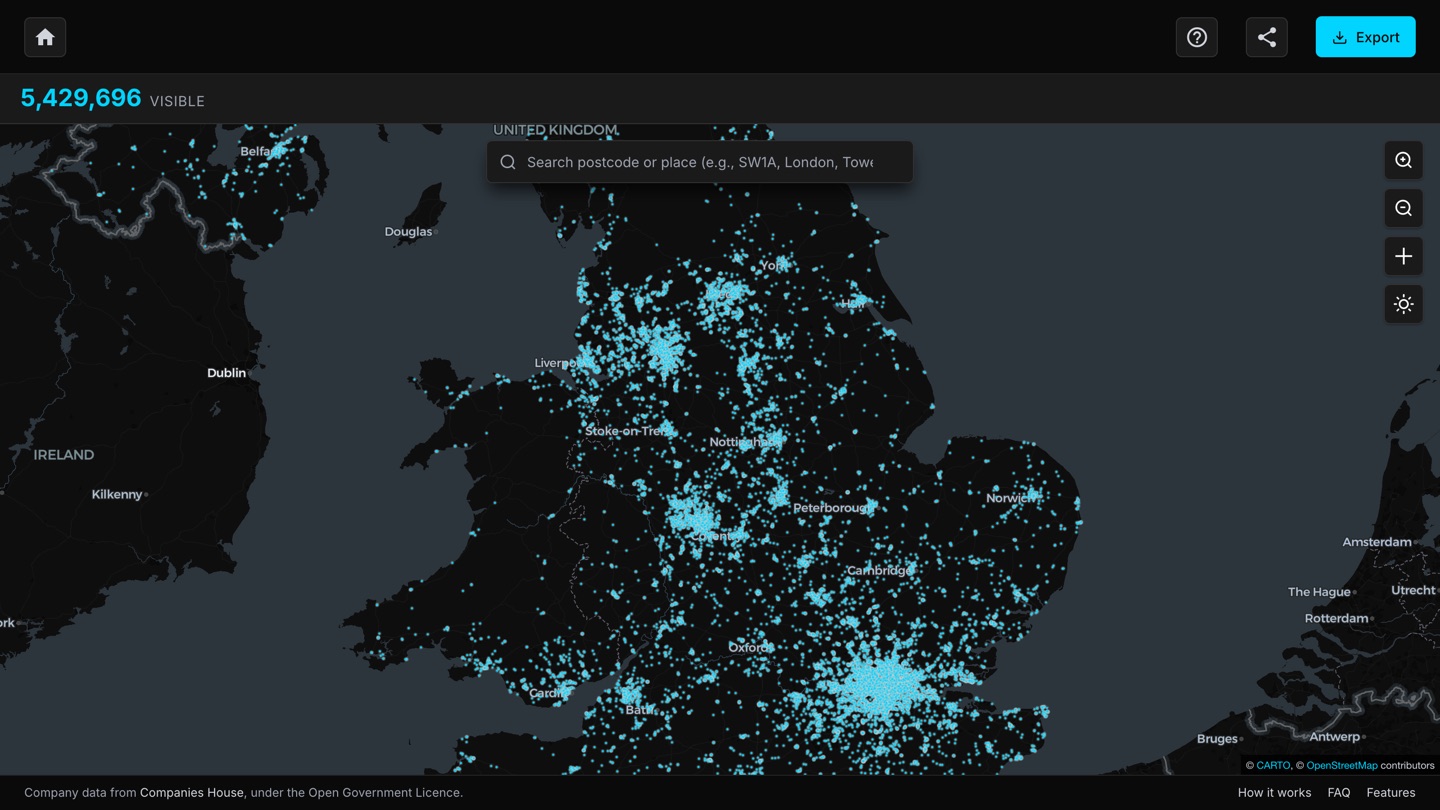Click the magnifier zoom-out map control
This screenshot has width=1440, height=810.
pyautogui.click(x=1404, y=208)
